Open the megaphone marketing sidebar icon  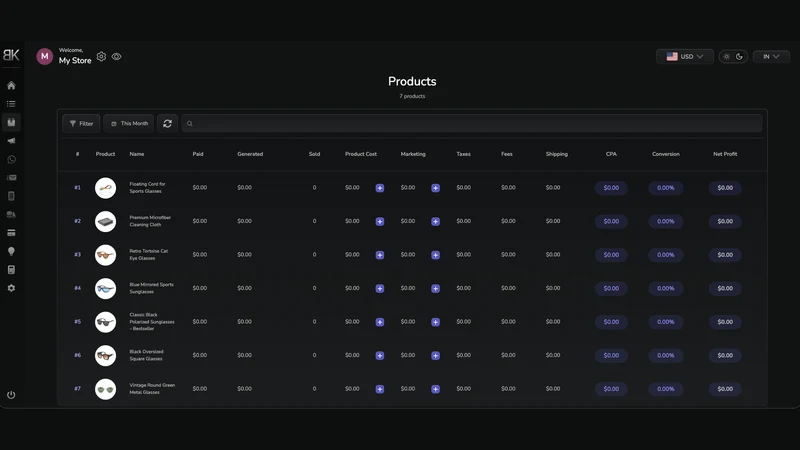(x=11, y=141)
